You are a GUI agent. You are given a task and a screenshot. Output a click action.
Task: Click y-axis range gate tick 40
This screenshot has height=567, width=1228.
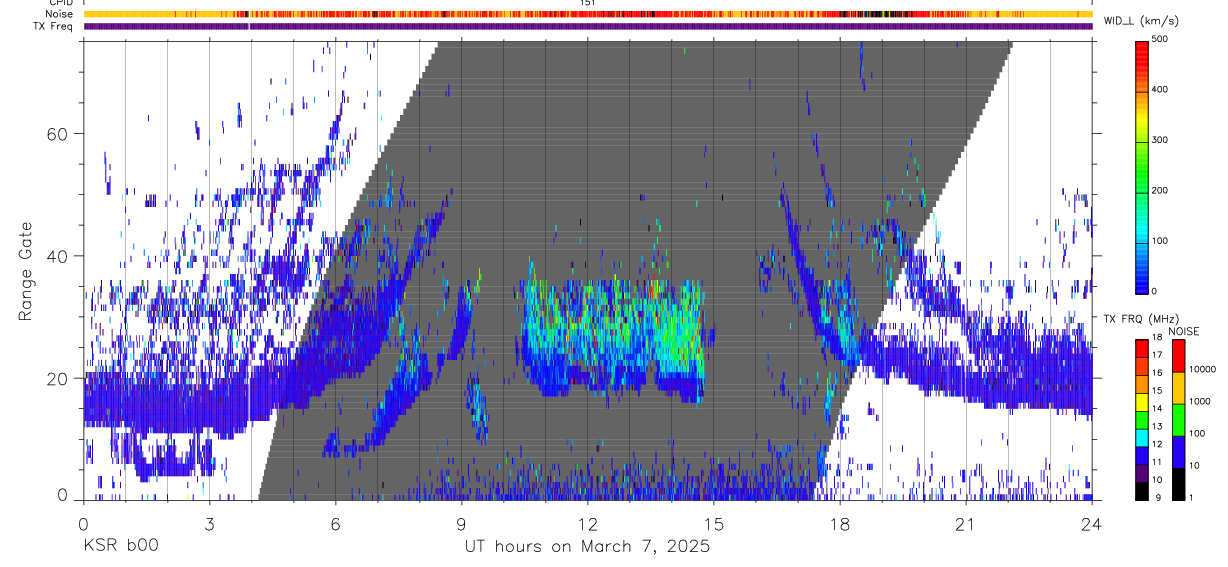58,256
